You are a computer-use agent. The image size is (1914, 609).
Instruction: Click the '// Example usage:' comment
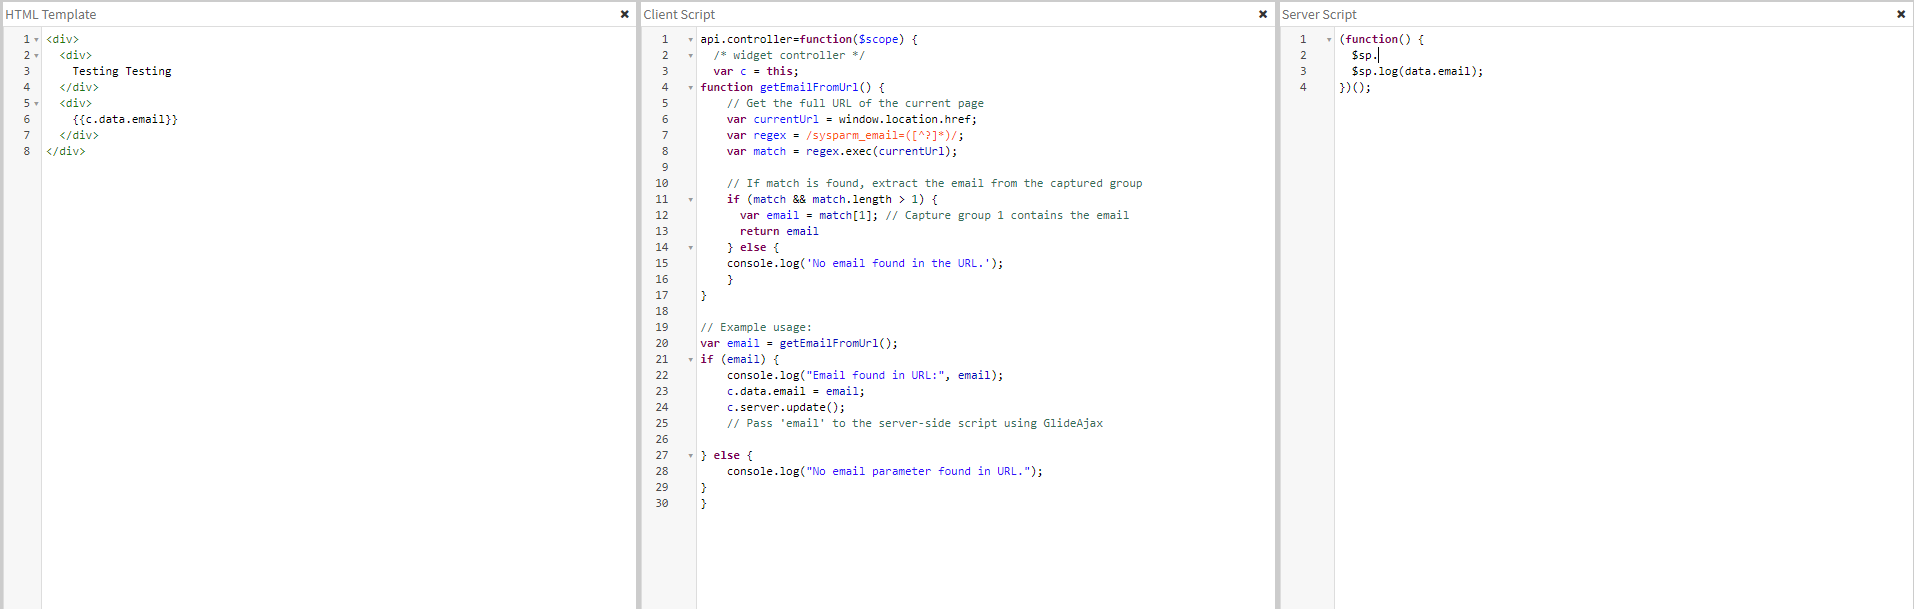756,327
